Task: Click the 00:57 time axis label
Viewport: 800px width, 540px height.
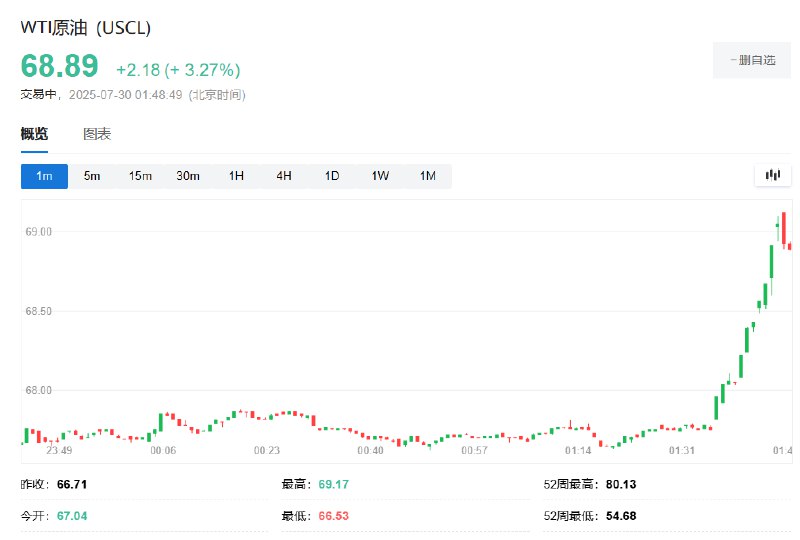Action: tap(474, 450)
